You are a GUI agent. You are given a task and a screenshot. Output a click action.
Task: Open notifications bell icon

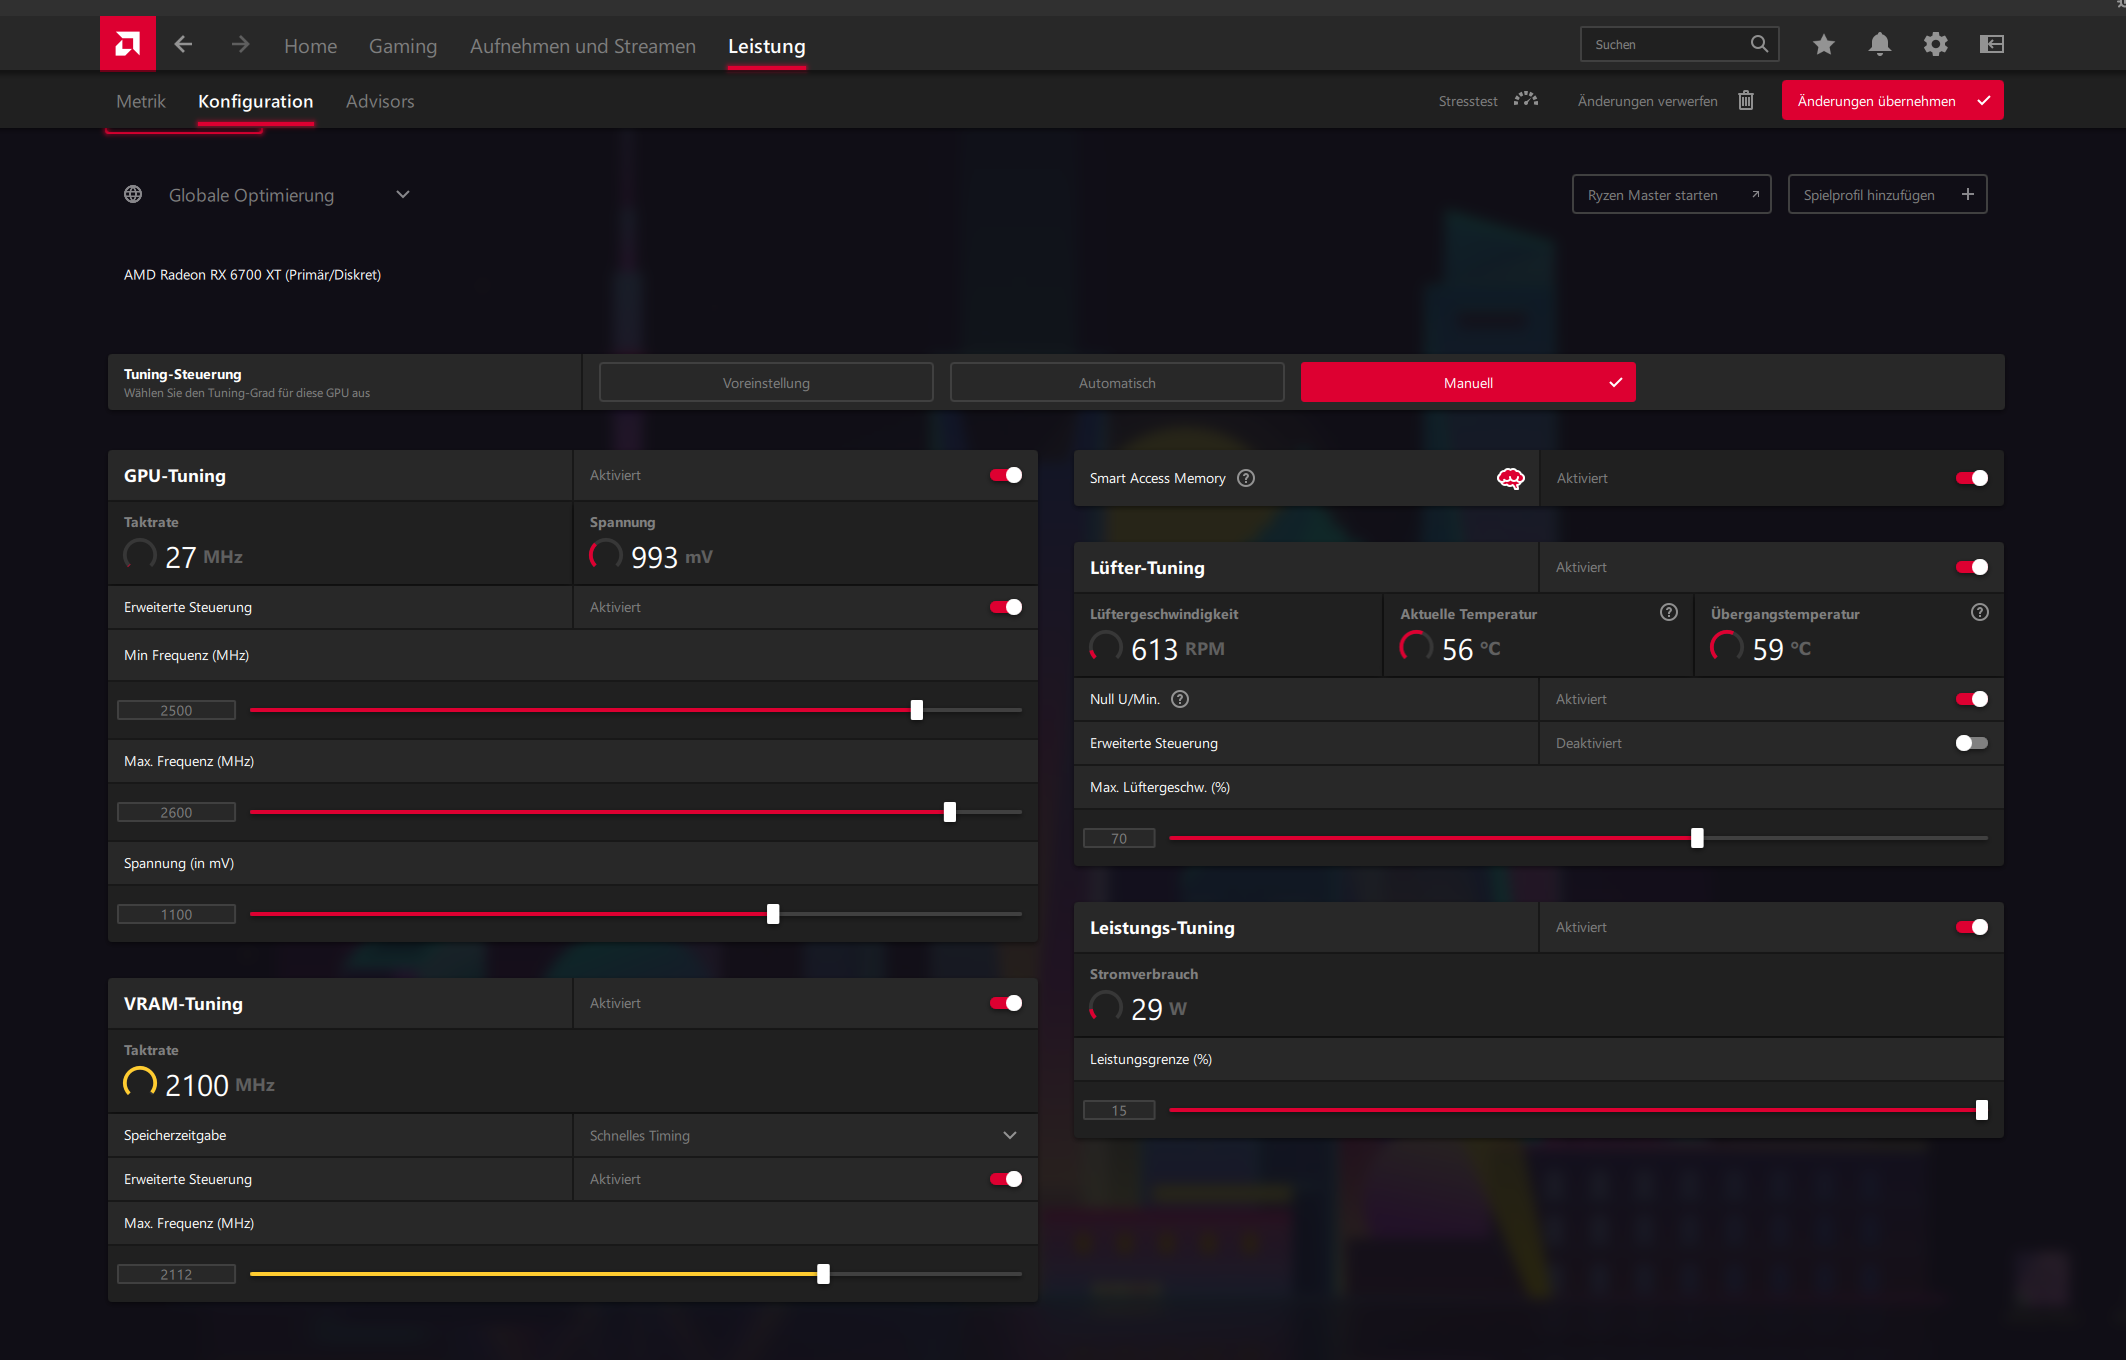(1879, 44)
